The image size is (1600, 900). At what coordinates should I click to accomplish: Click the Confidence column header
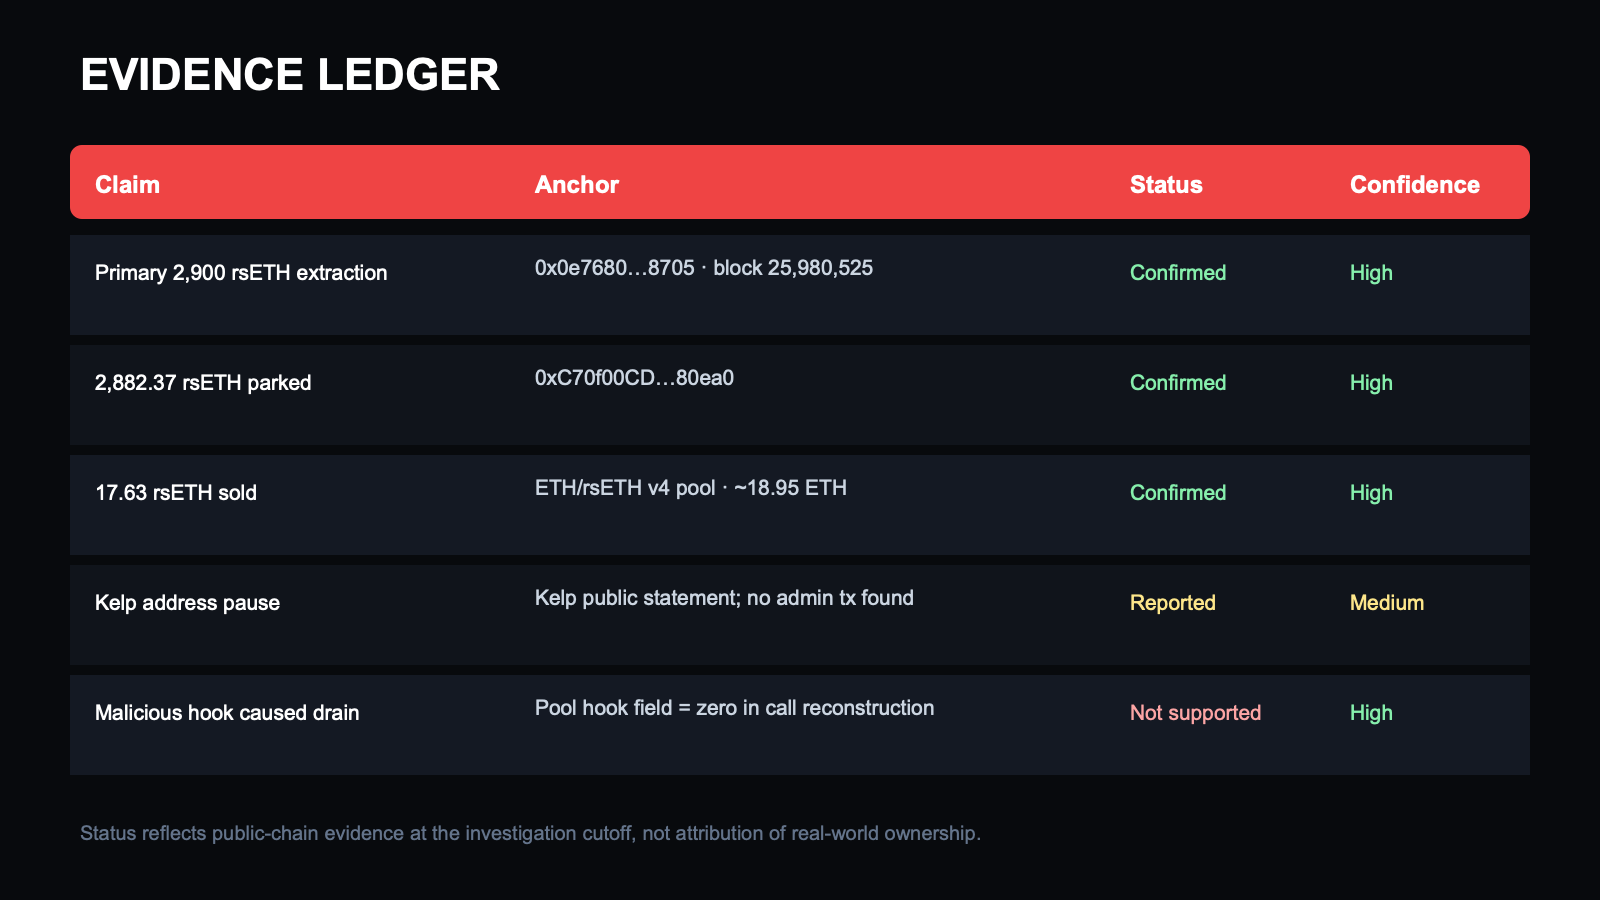[1415, 185]
